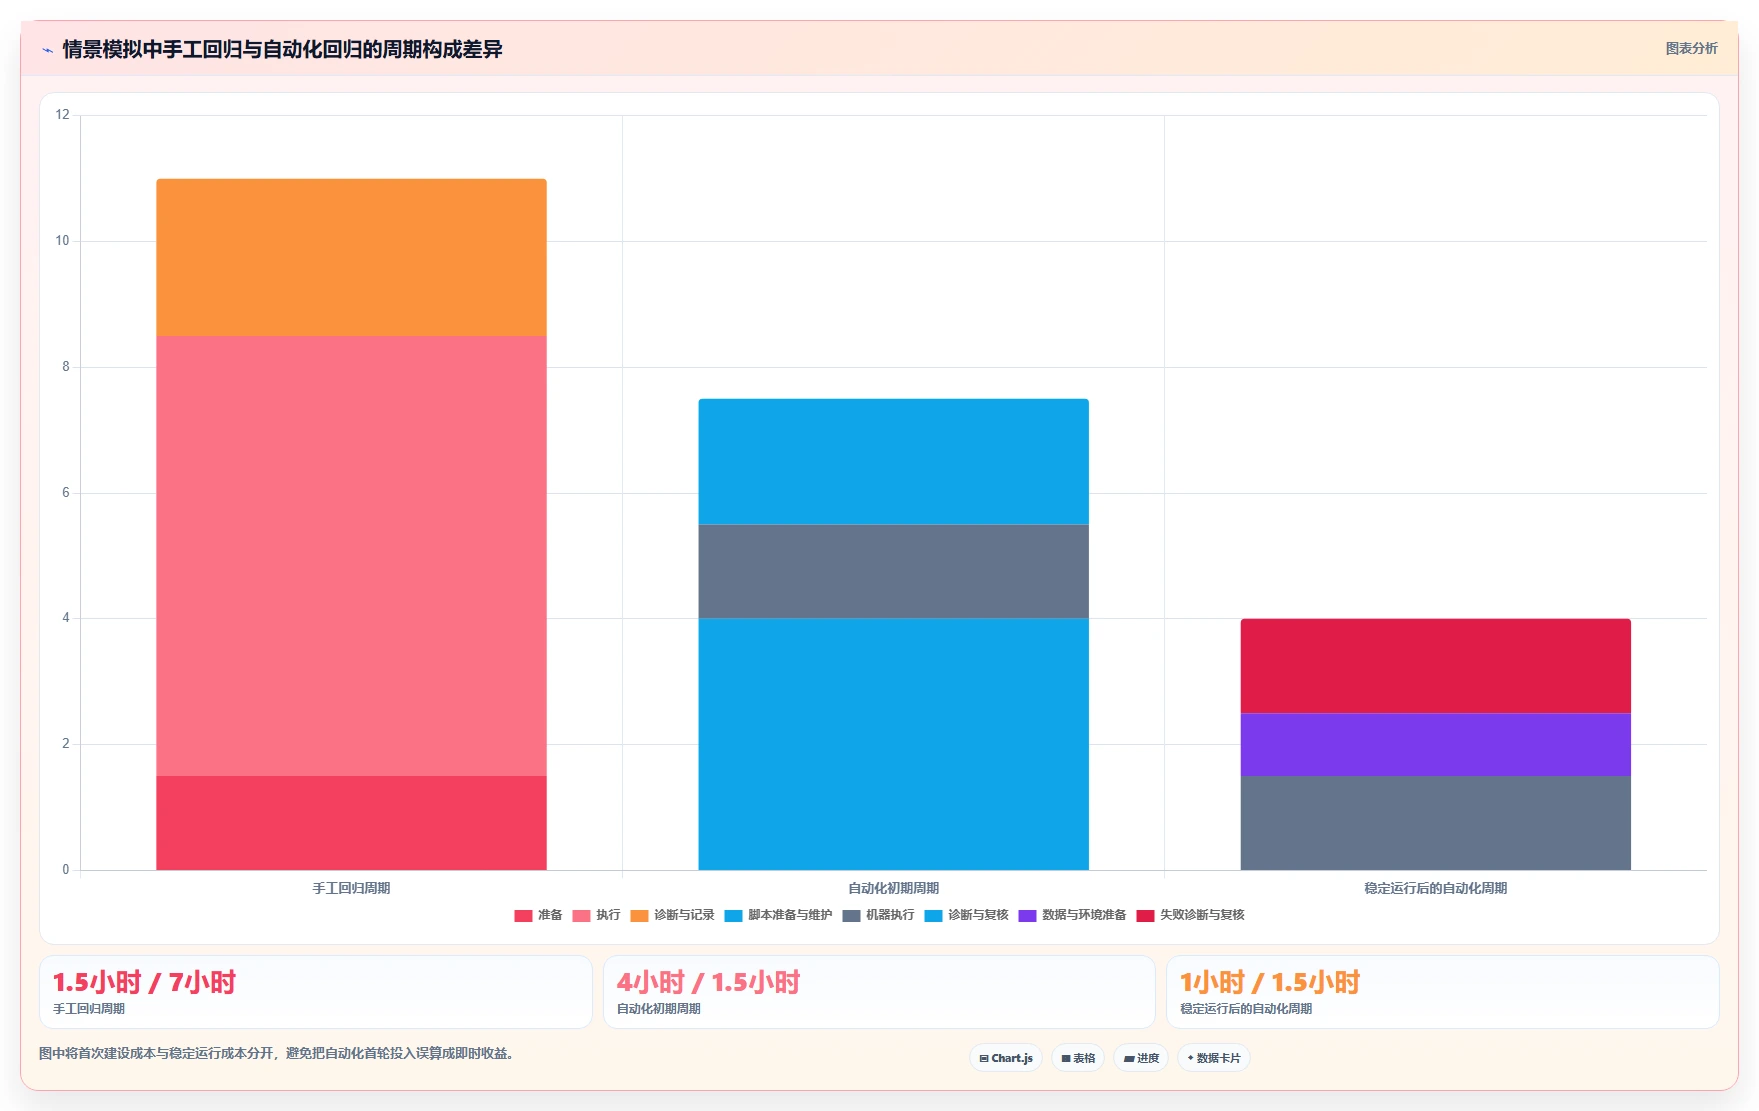
Task: Click the orange 诊断与记录 segment of 手工回归周期
Action: tap(351, 257)
